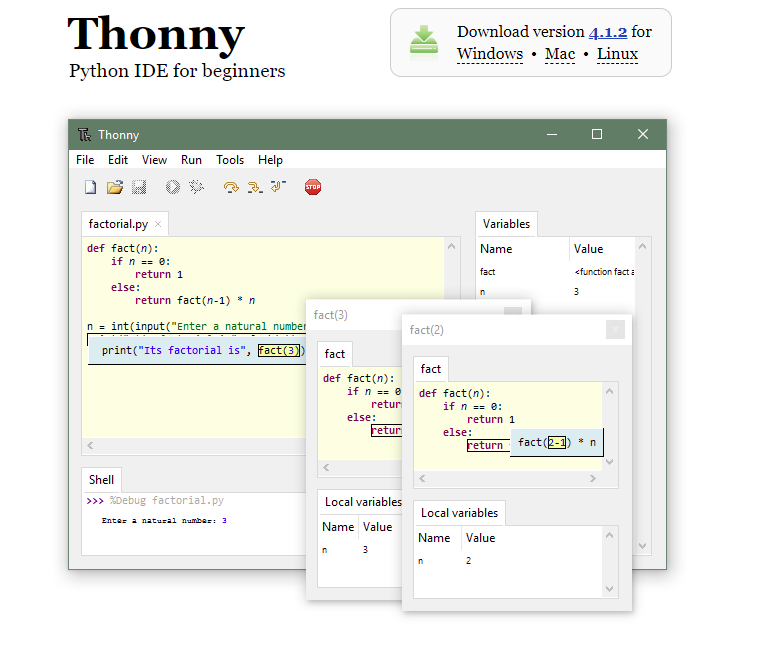Run current script with green play icon
This screenshot has height=648, width=767.
(173, 187)
